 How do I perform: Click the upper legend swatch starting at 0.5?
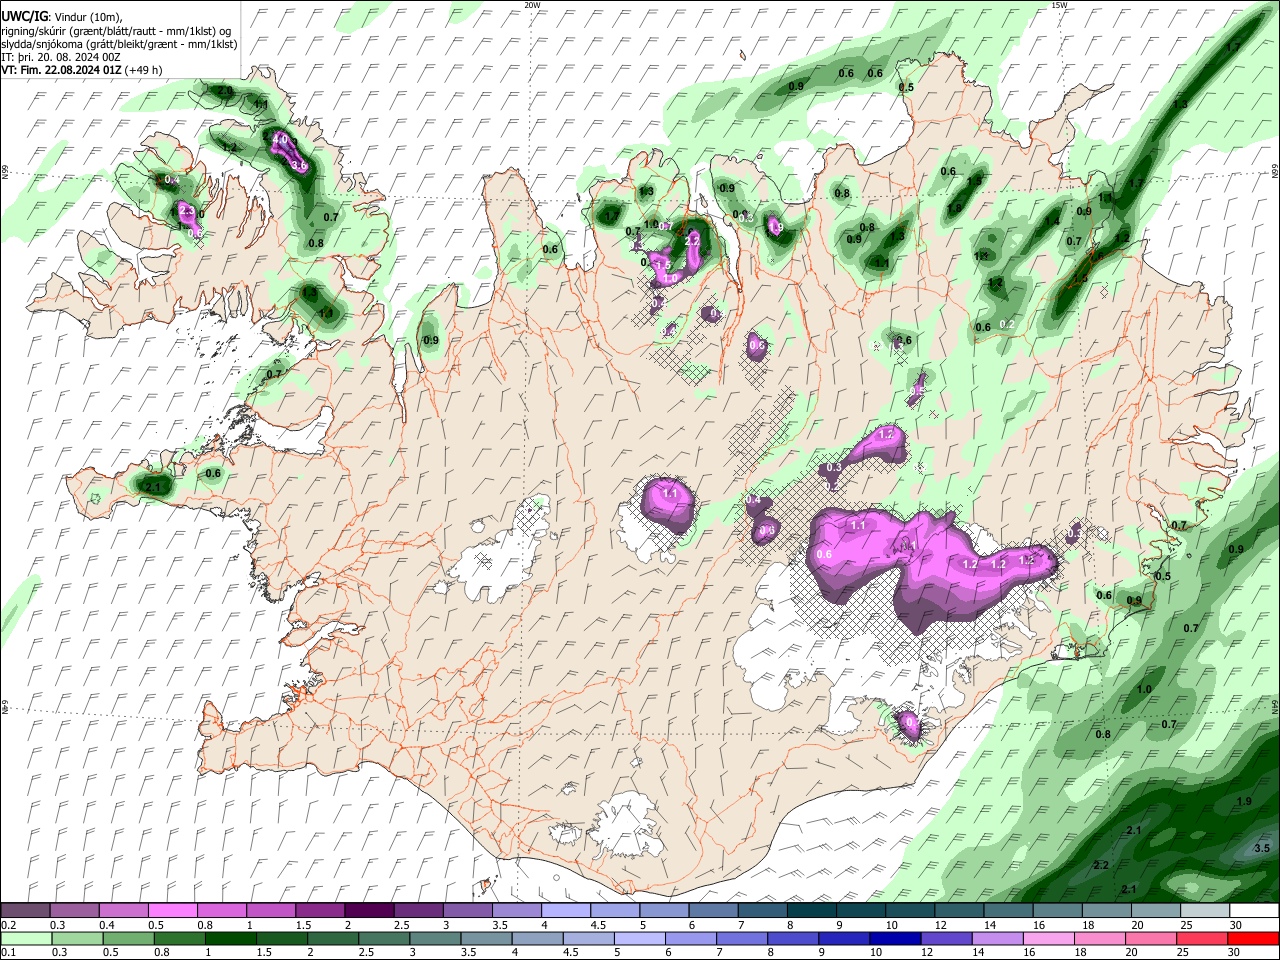pyautogui.click(x=172, y=911)
